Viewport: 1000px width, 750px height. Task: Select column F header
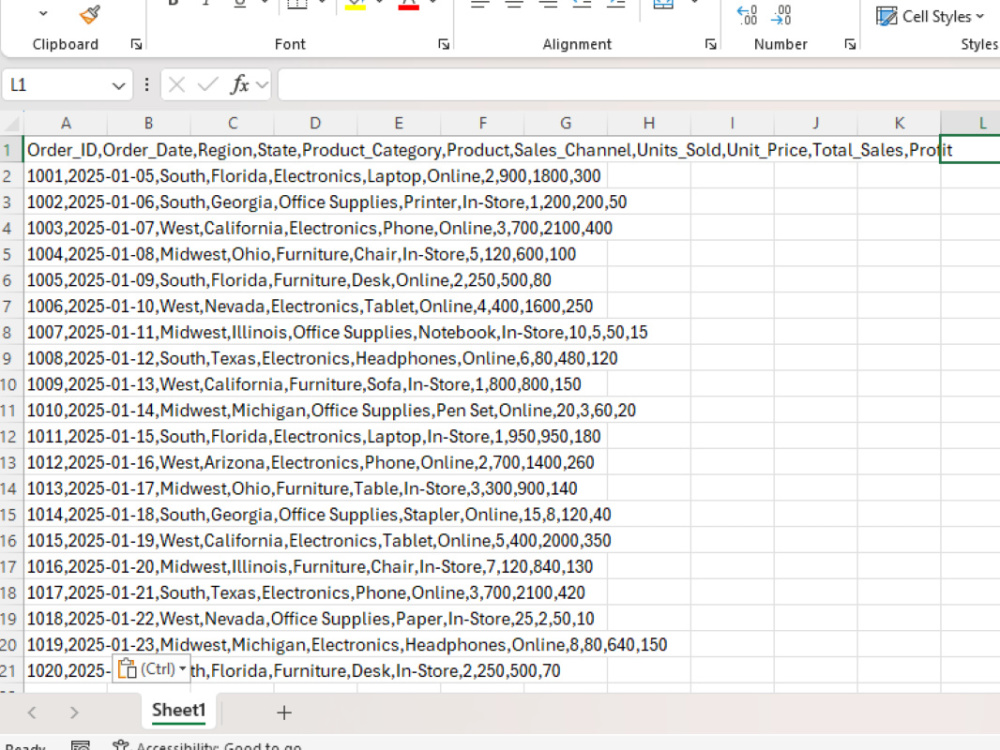click(482, 122)
